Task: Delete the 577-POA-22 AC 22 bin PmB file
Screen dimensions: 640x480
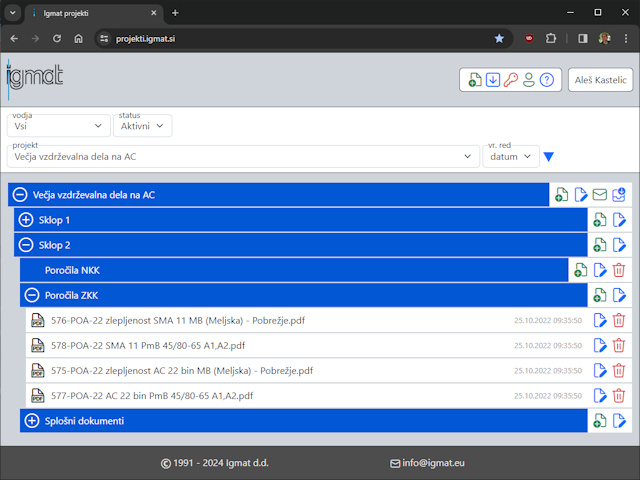Action: (619, 396)
